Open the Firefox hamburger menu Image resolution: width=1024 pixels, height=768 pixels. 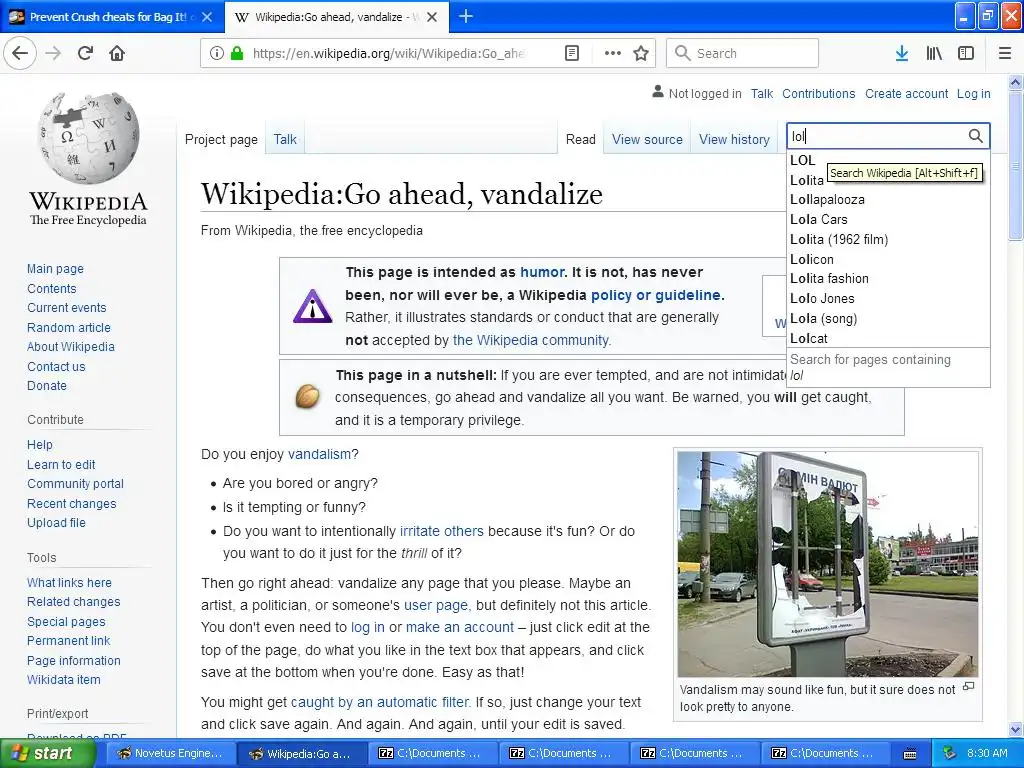[x=1005, y=53]
